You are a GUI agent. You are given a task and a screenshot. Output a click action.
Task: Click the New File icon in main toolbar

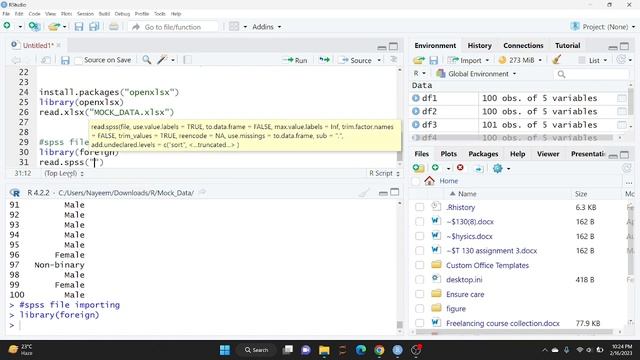(x=7, y=26)
